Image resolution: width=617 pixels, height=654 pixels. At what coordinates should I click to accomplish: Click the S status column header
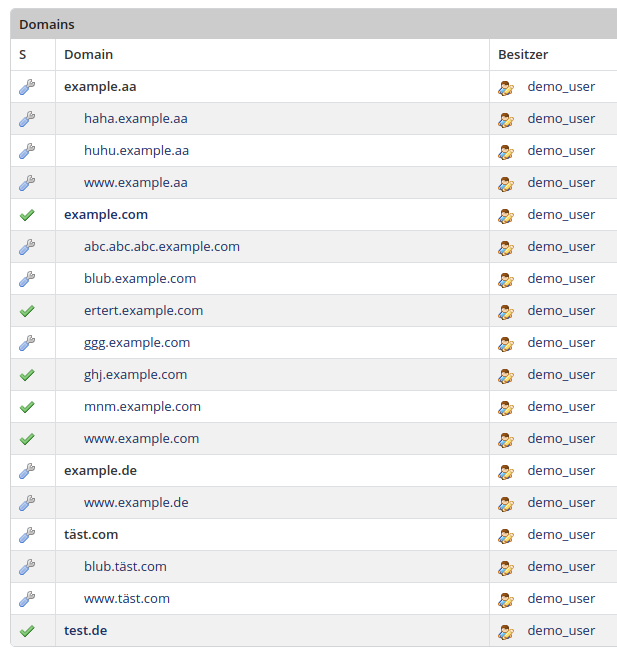(x=23, y=55)
